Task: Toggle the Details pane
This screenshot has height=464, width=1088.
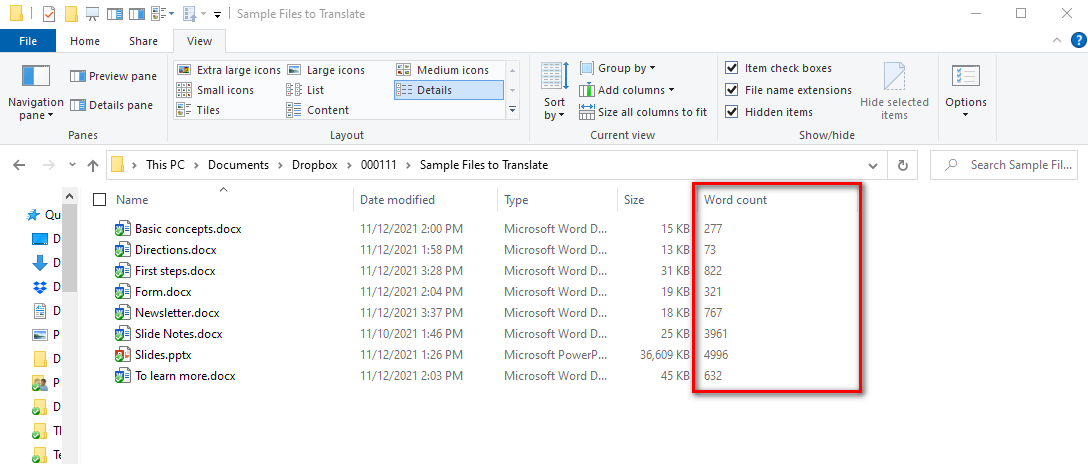Action: (x=111, y=105)
